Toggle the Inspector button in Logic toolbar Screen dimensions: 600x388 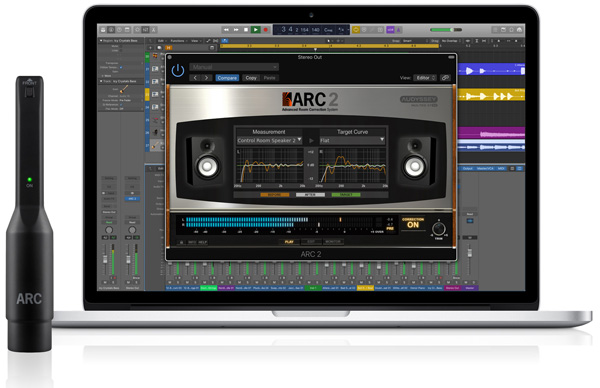111,30
